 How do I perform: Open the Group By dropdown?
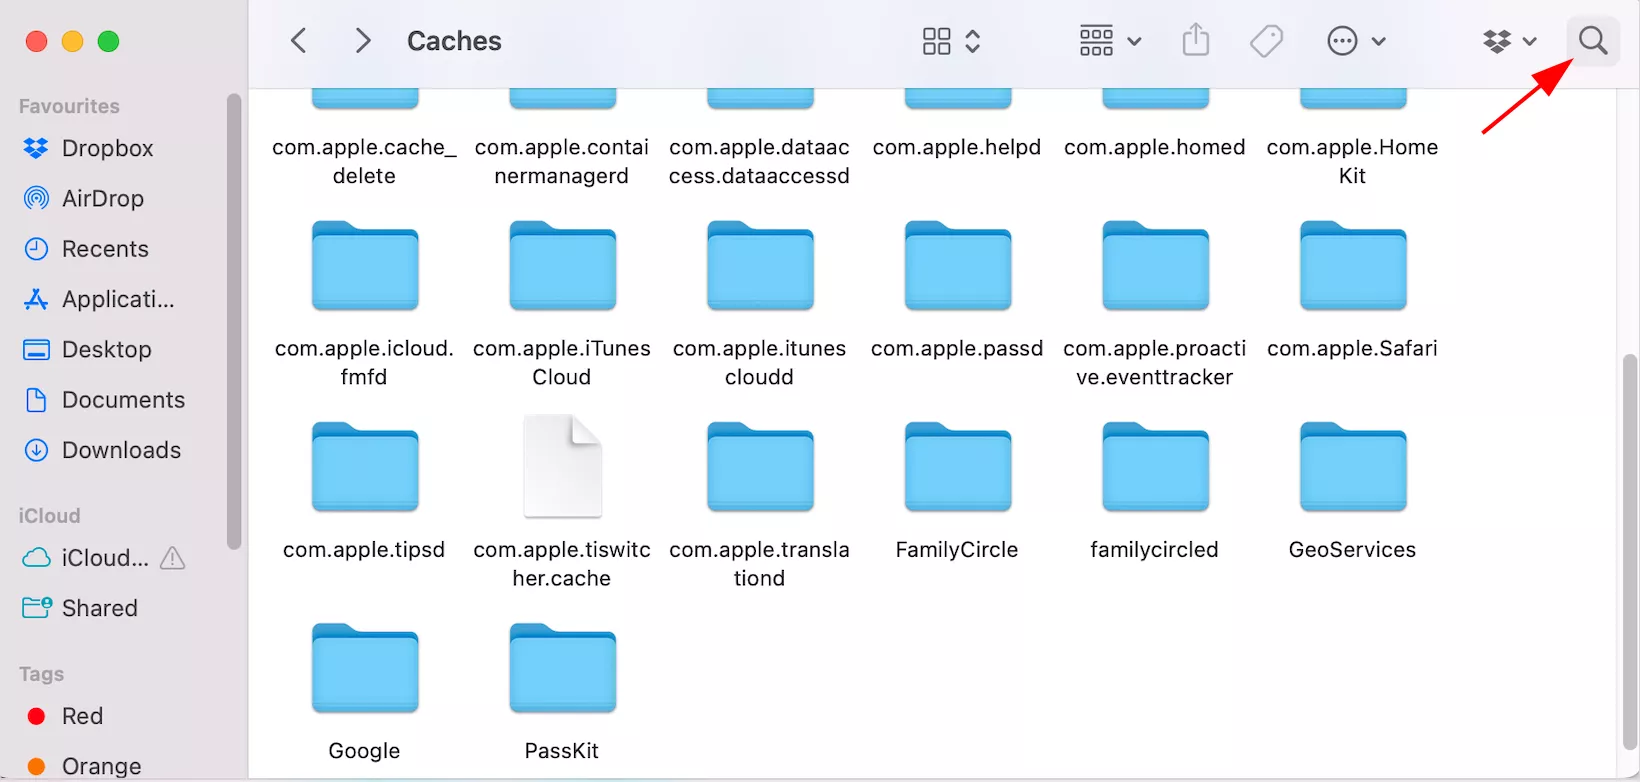point(1109,41)
